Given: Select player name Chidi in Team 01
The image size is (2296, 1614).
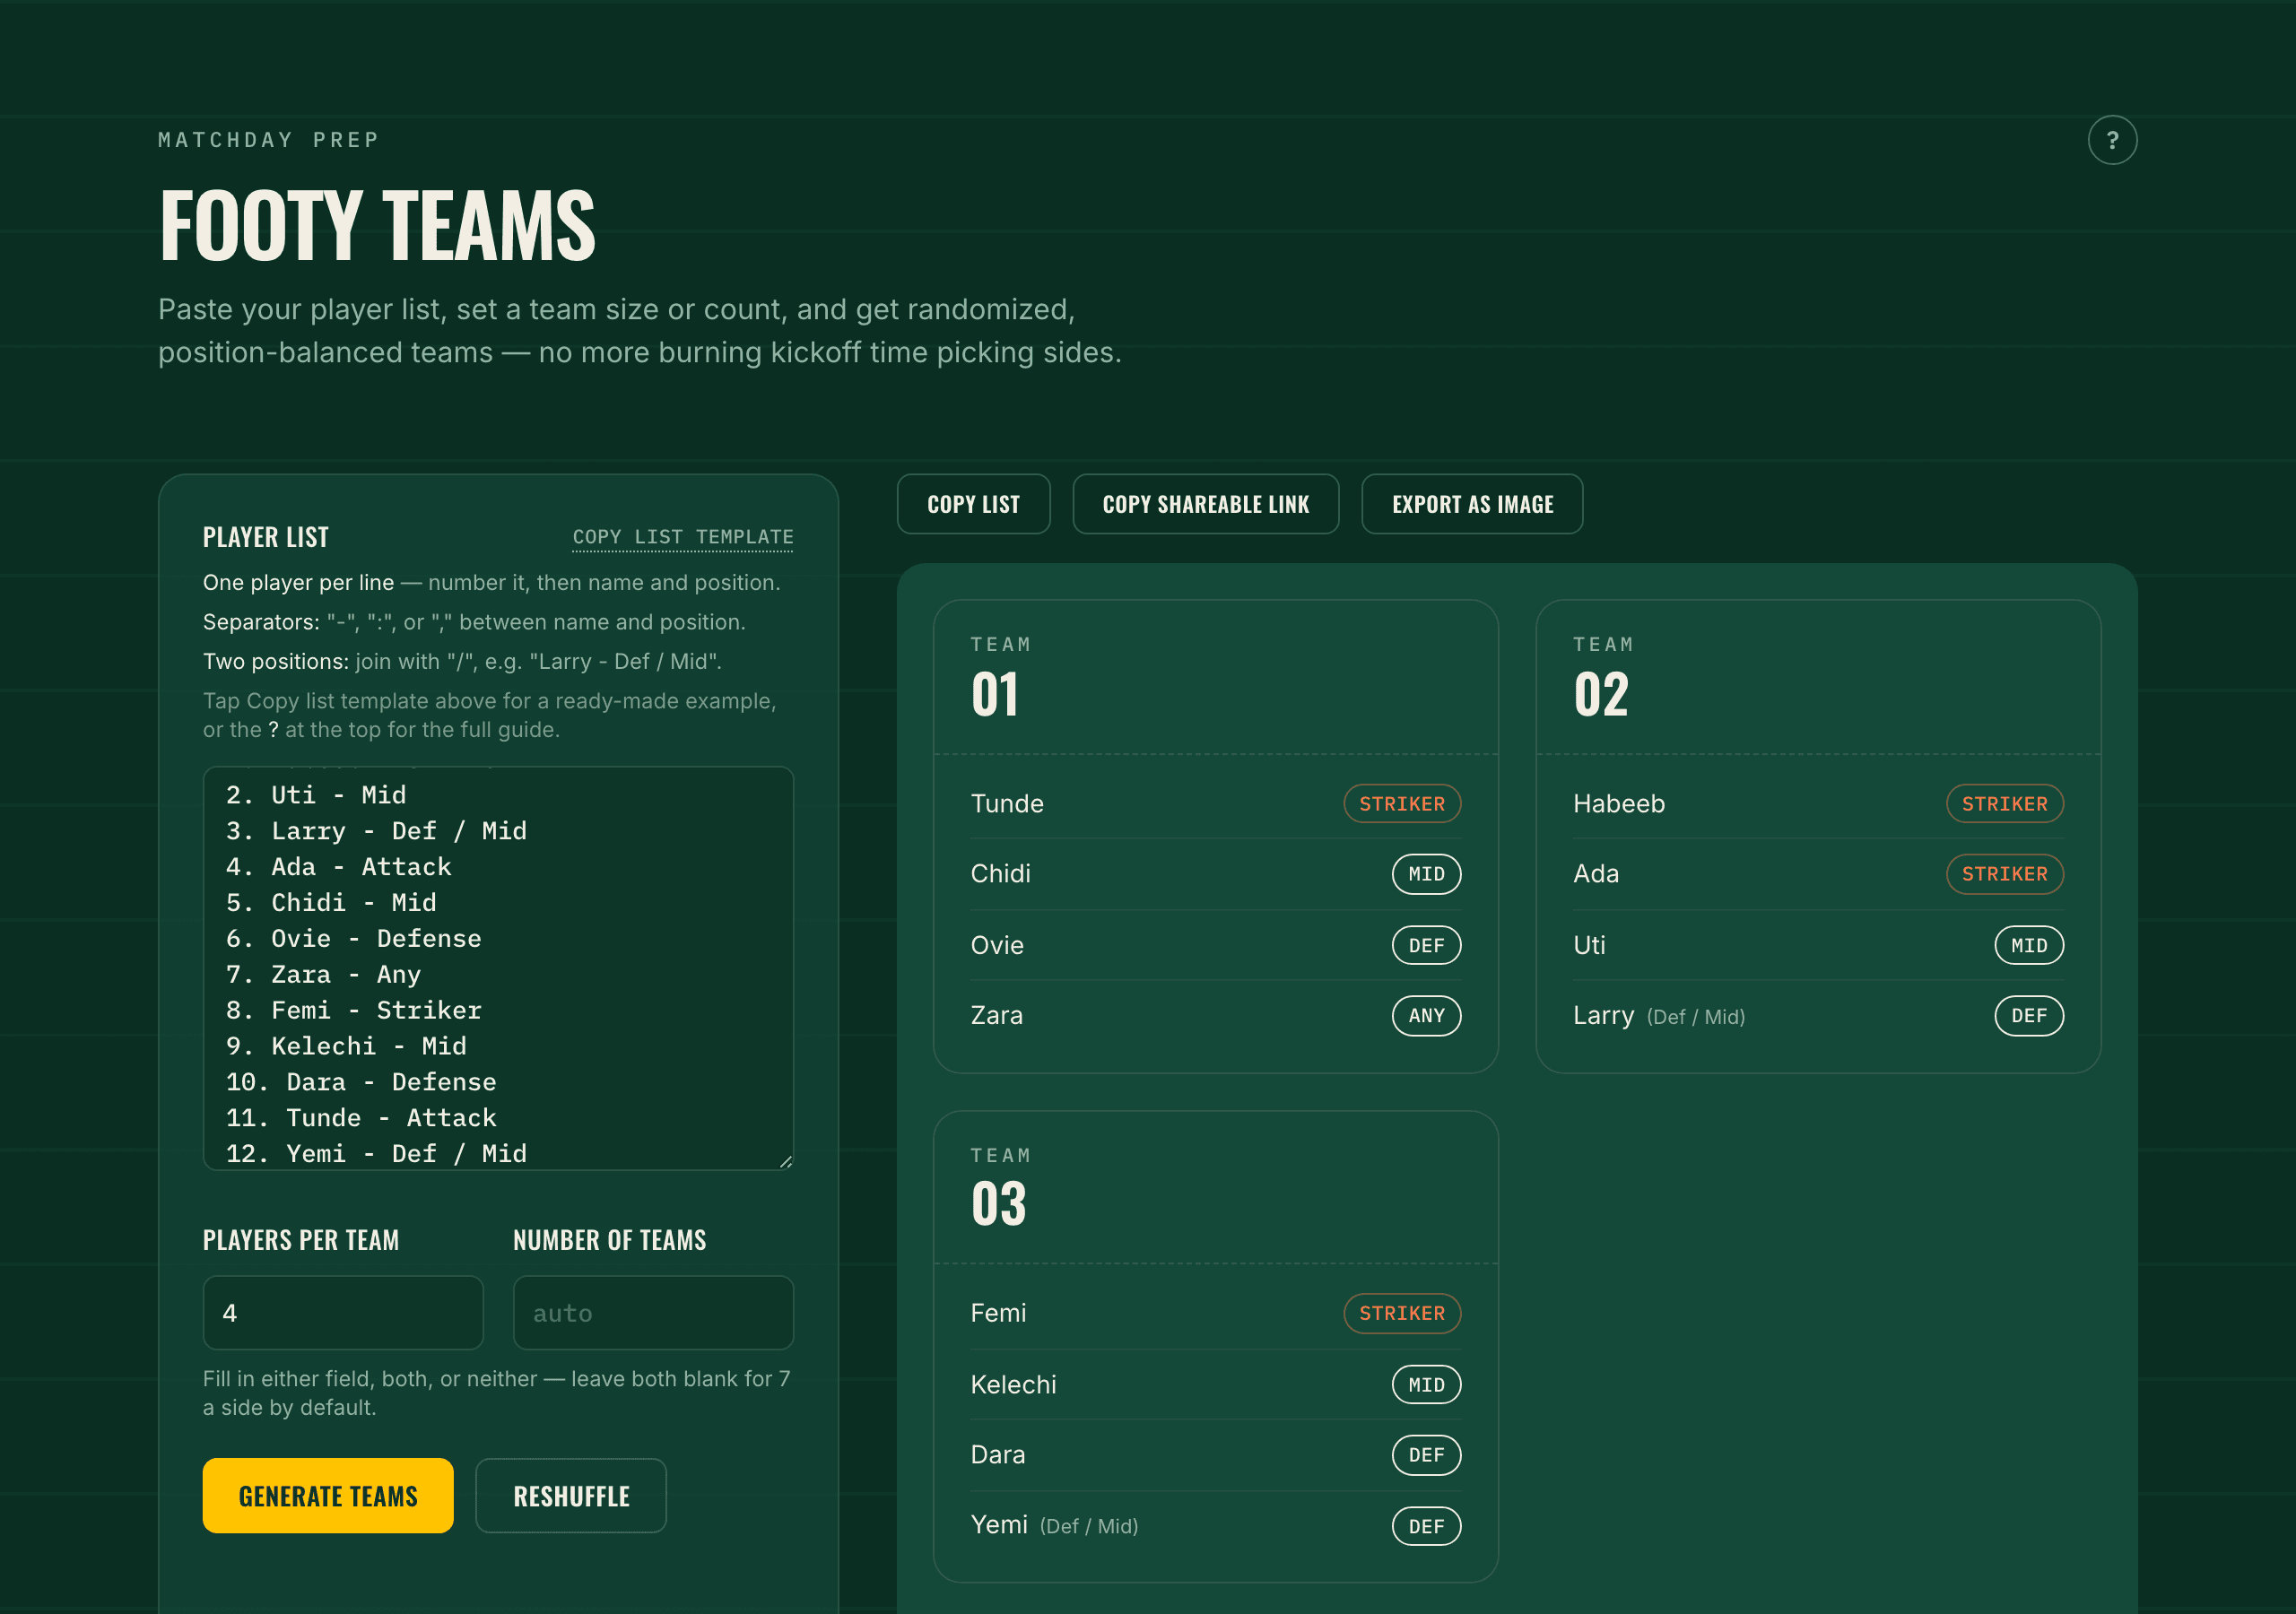Looking at the screenshot, I should tap(1000, 873).
